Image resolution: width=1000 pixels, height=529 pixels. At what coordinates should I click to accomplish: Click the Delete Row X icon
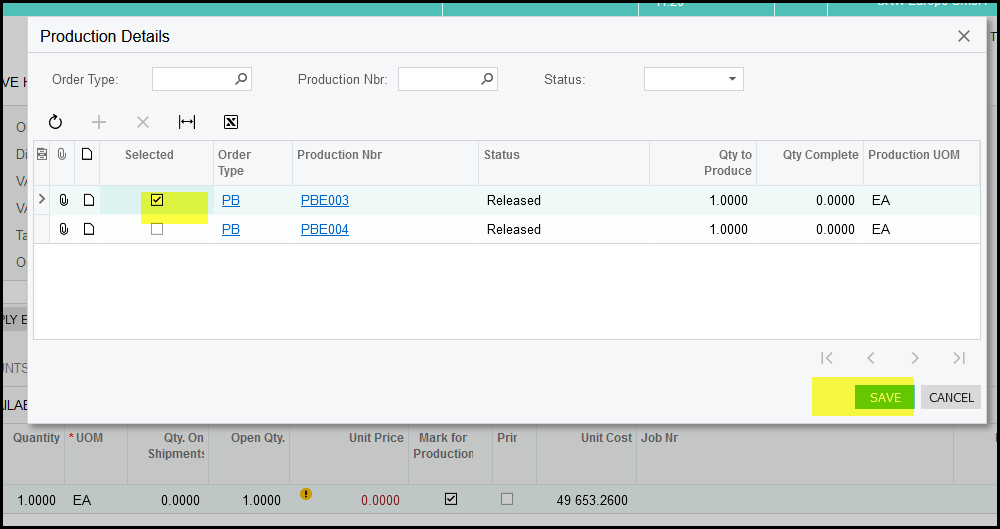(143, 122)
